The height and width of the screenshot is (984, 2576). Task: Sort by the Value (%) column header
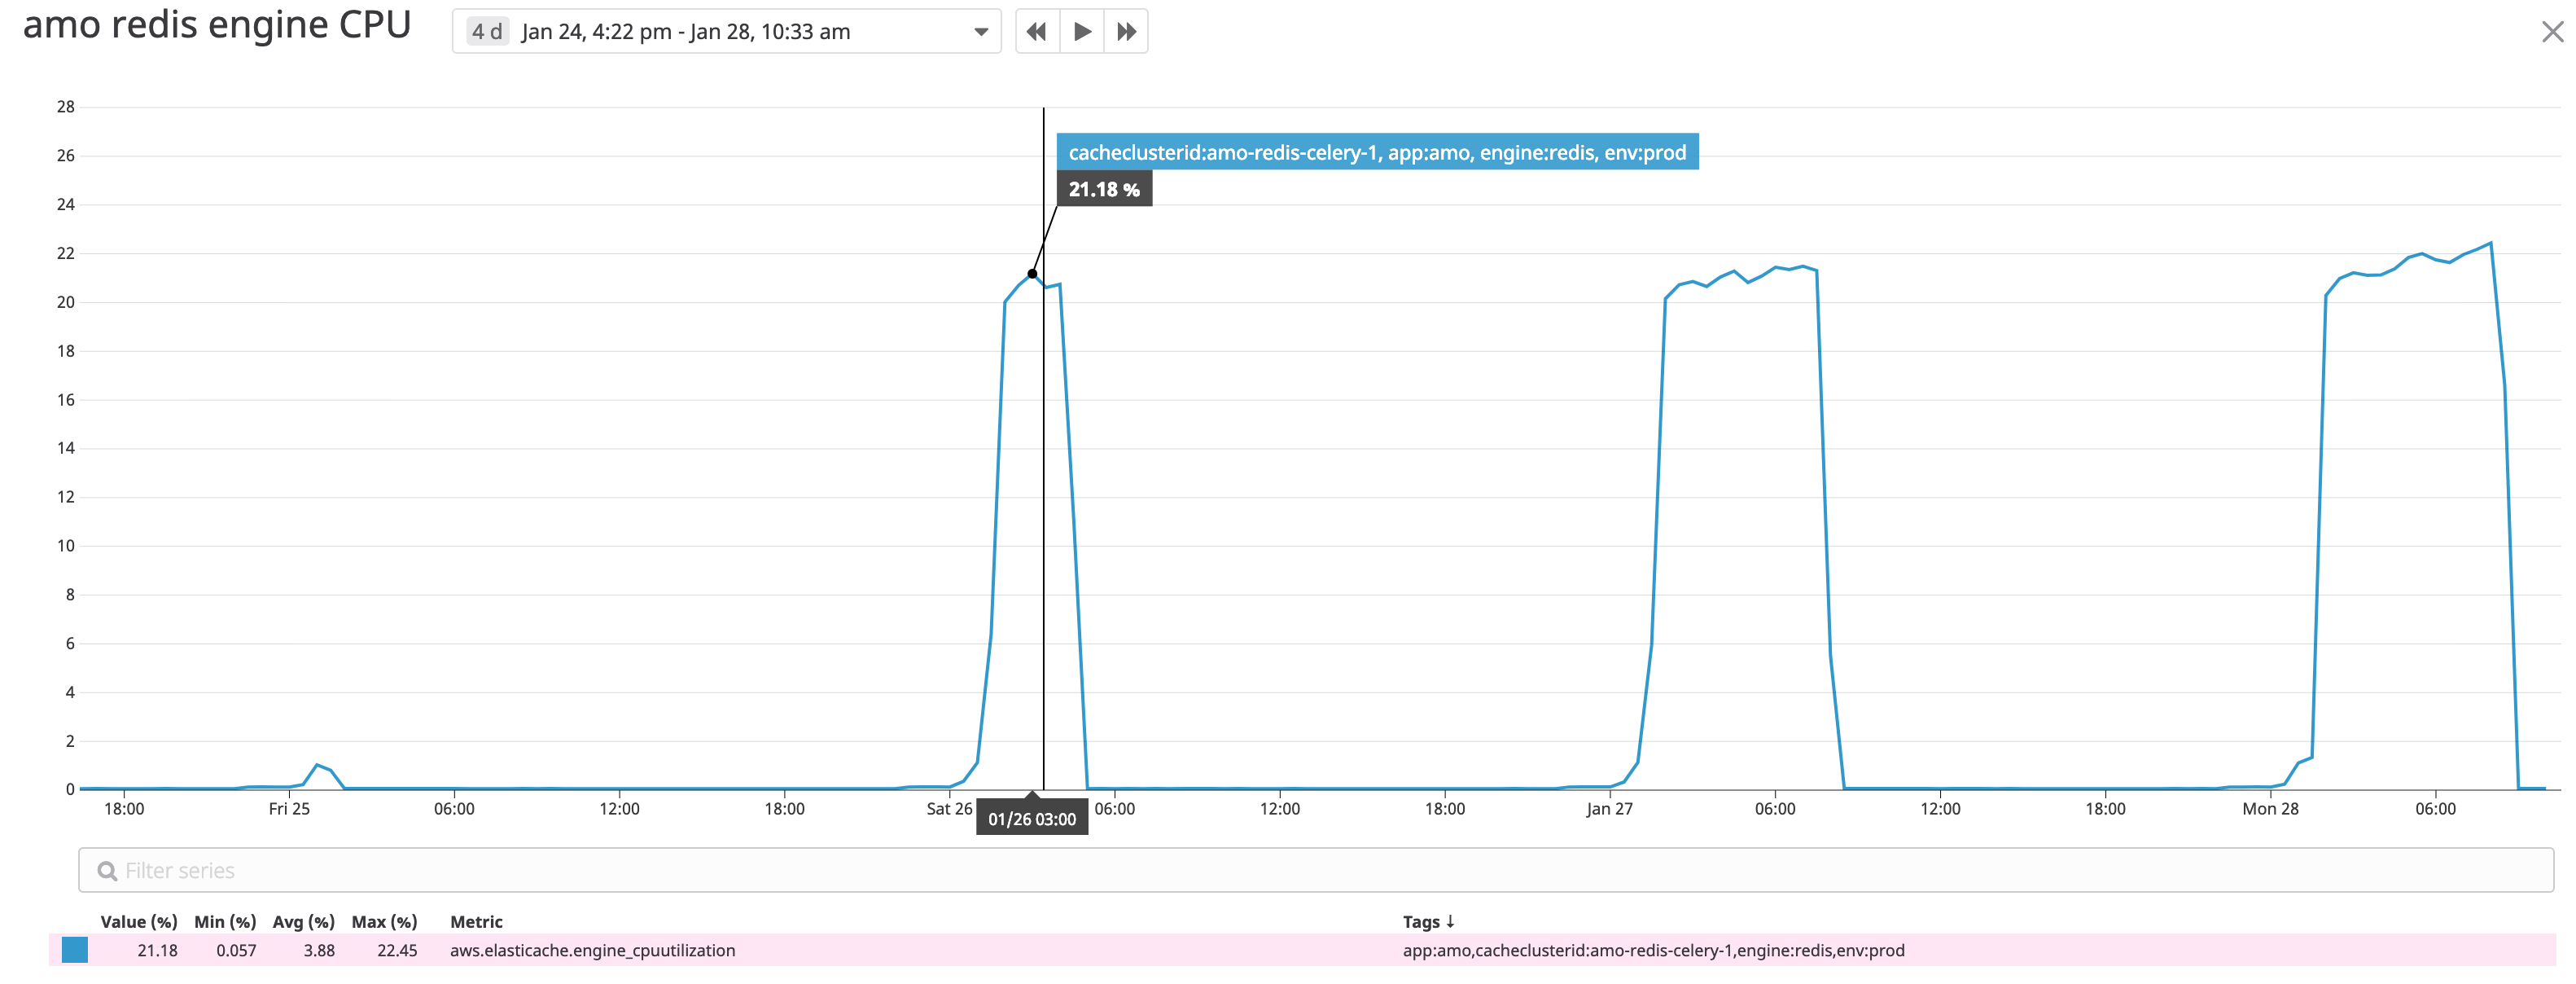(139, 921)
